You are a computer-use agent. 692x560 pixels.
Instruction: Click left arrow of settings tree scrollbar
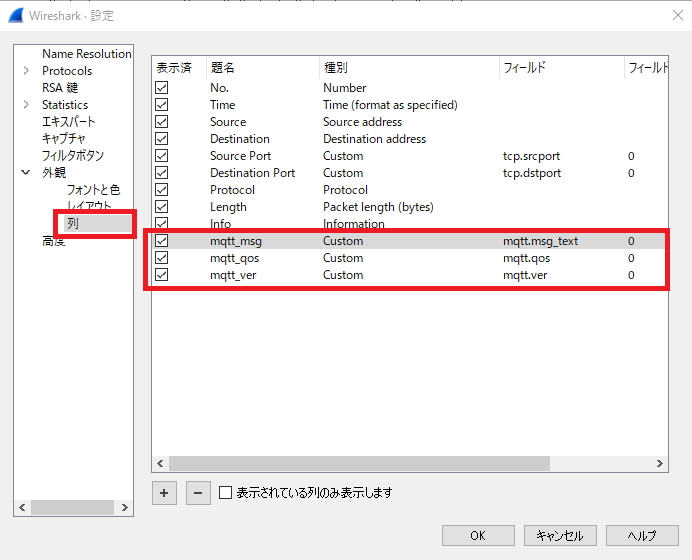point(23,507)
